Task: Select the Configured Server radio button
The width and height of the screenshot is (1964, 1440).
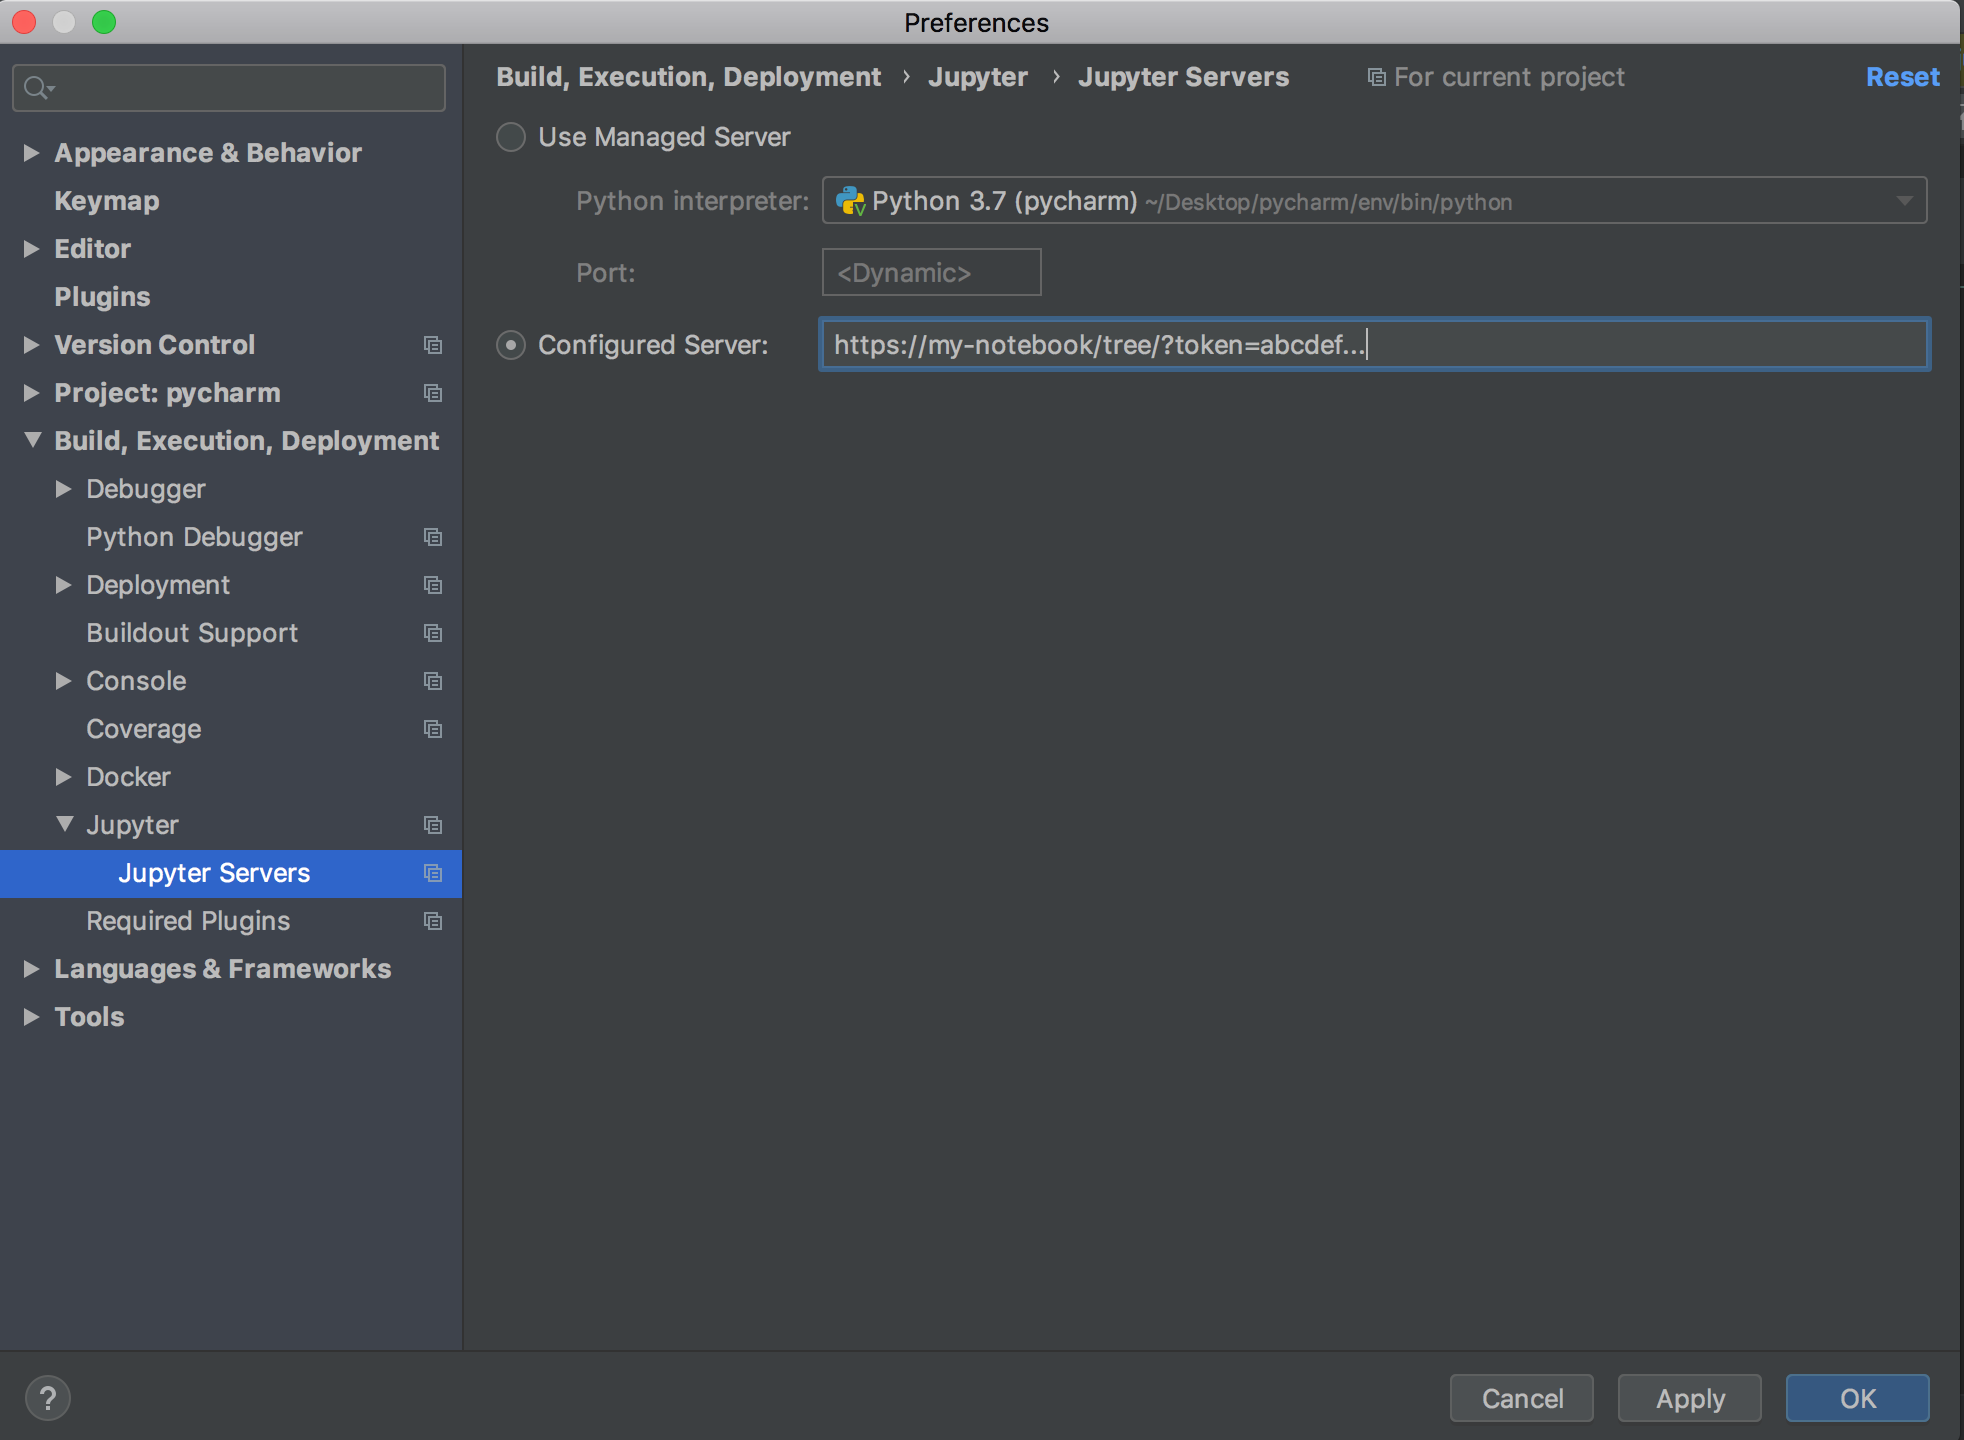Action: pyautogui.click(x=511, y=345)
